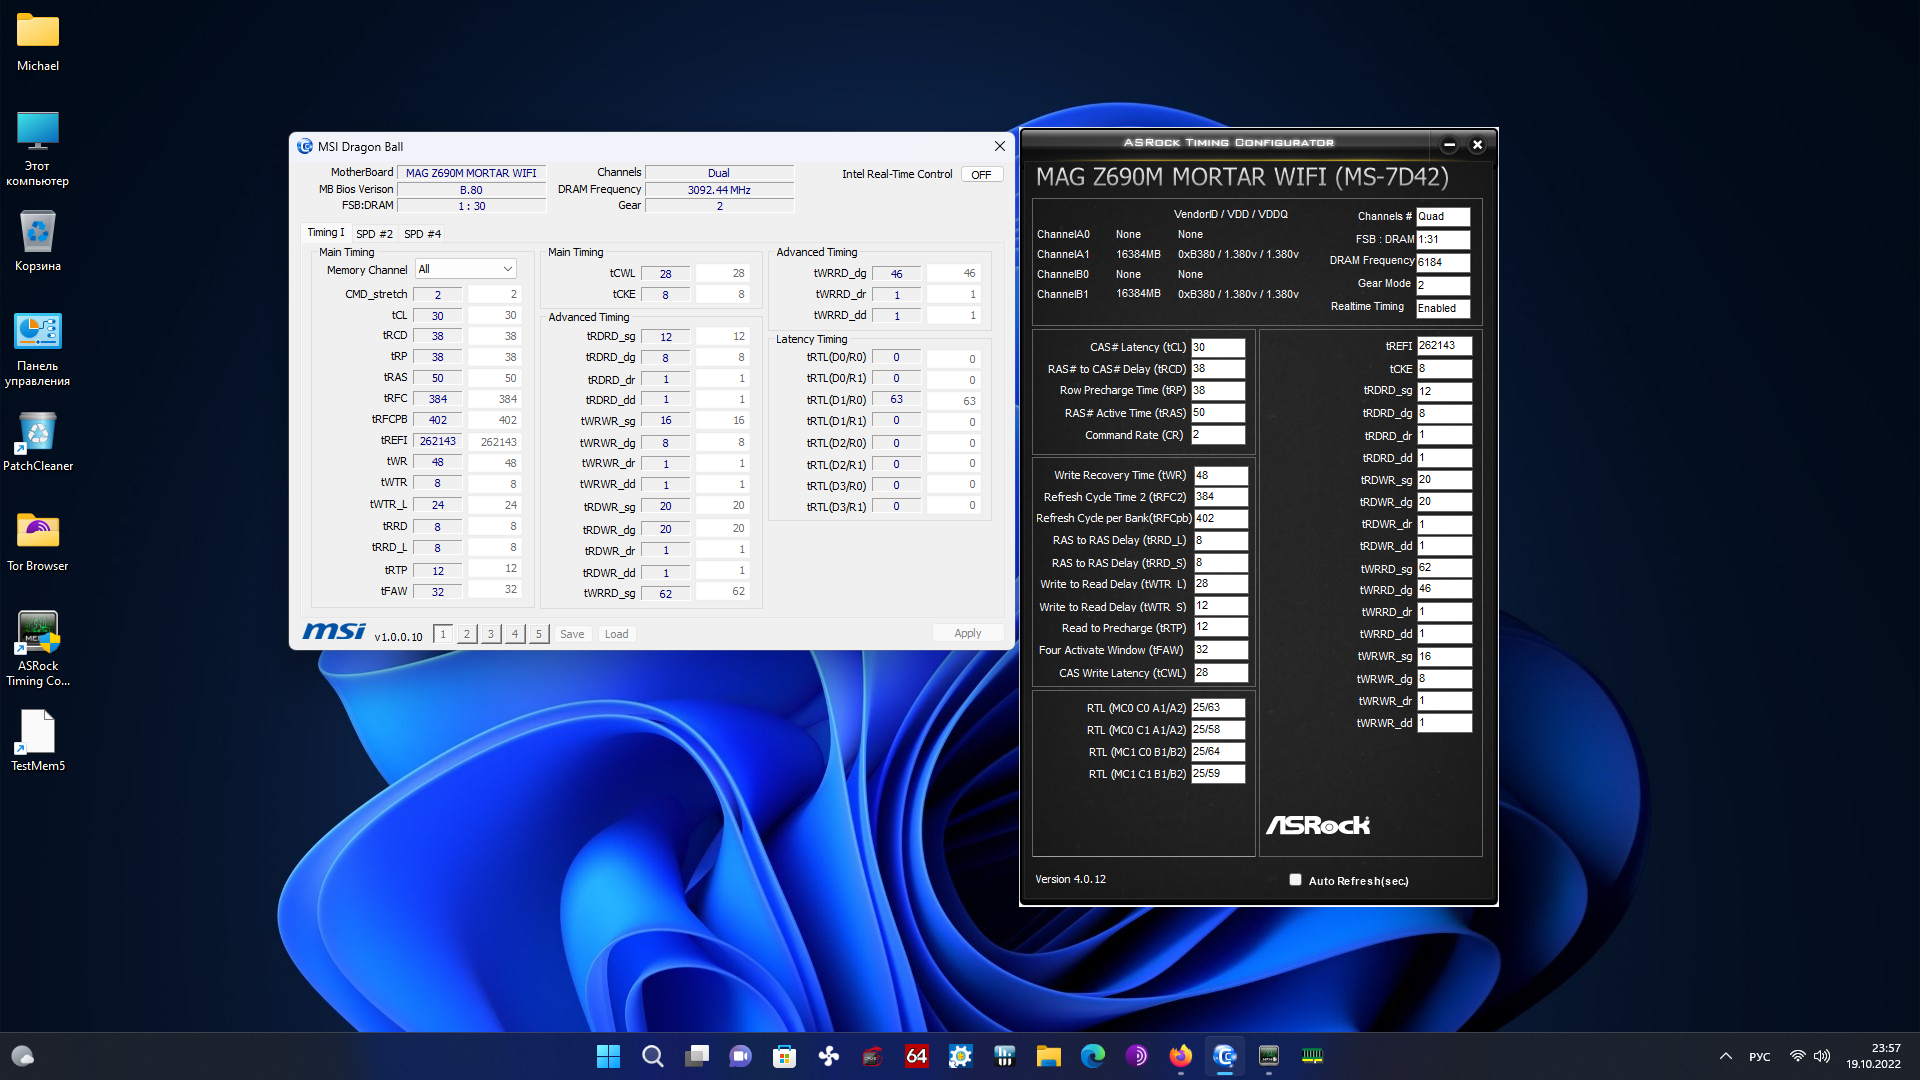Open Microsoft Edge from the taskbar
Screen dimensions: 1920x1080
(1092, 1056)
